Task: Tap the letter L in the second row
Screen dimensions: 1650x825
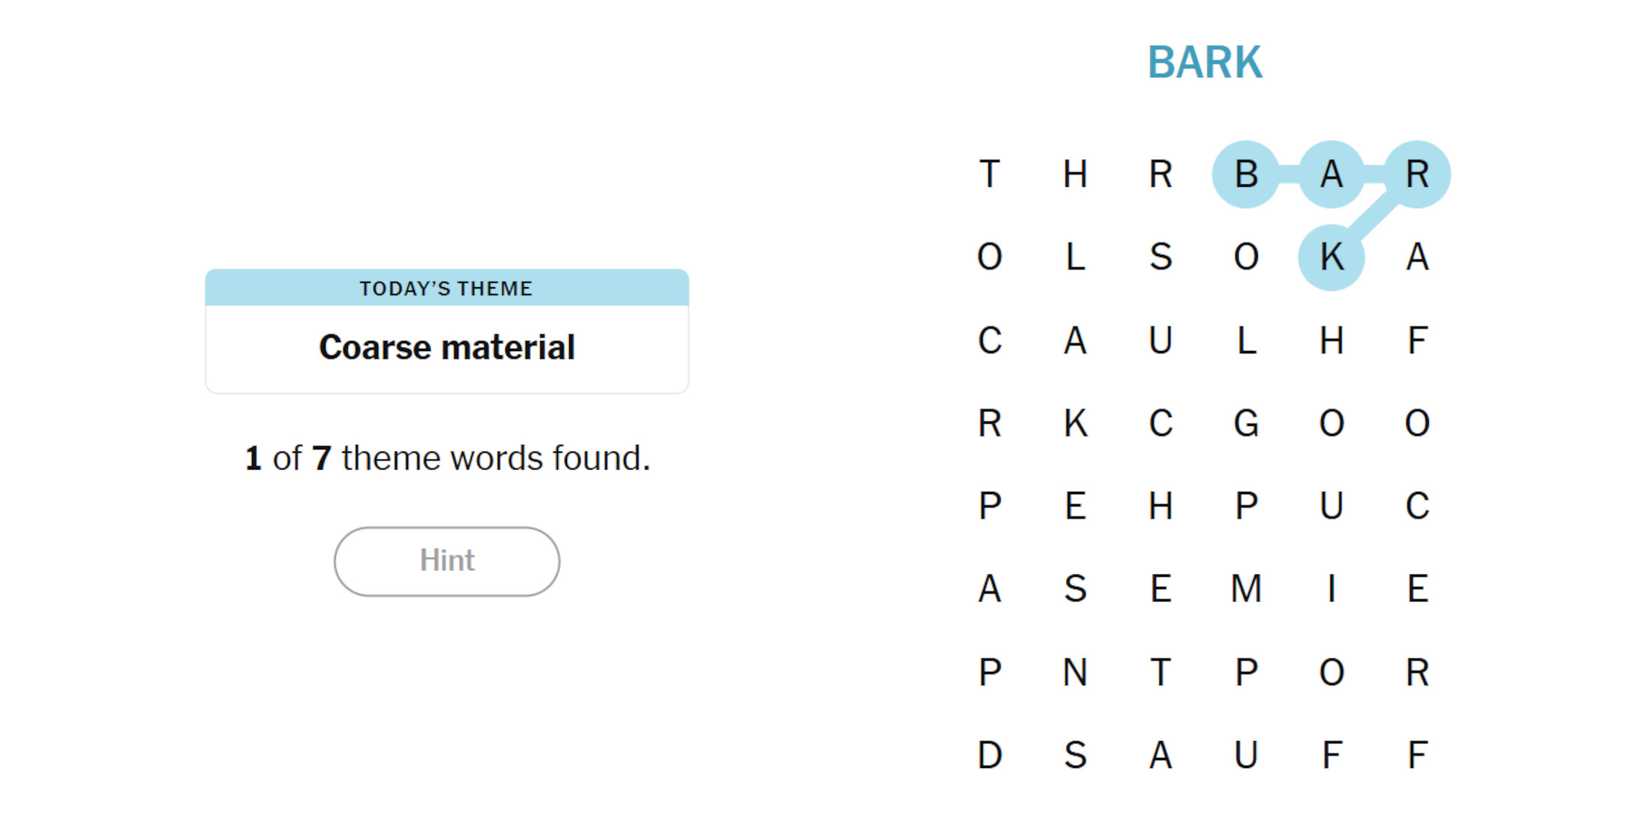Action: (x=1075, y=257)
